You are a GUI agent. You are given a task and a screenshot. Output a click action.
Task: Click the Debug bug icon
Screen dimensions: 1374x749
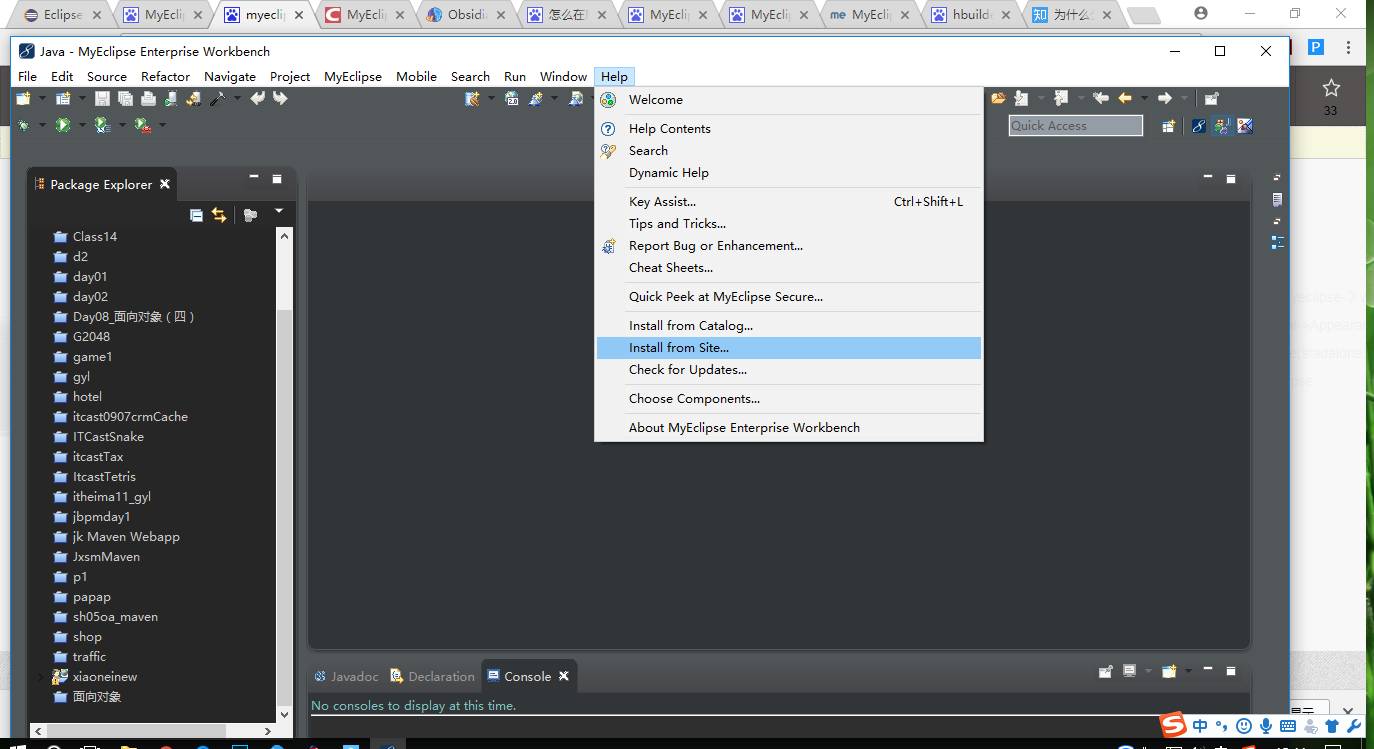click(23, 125)
